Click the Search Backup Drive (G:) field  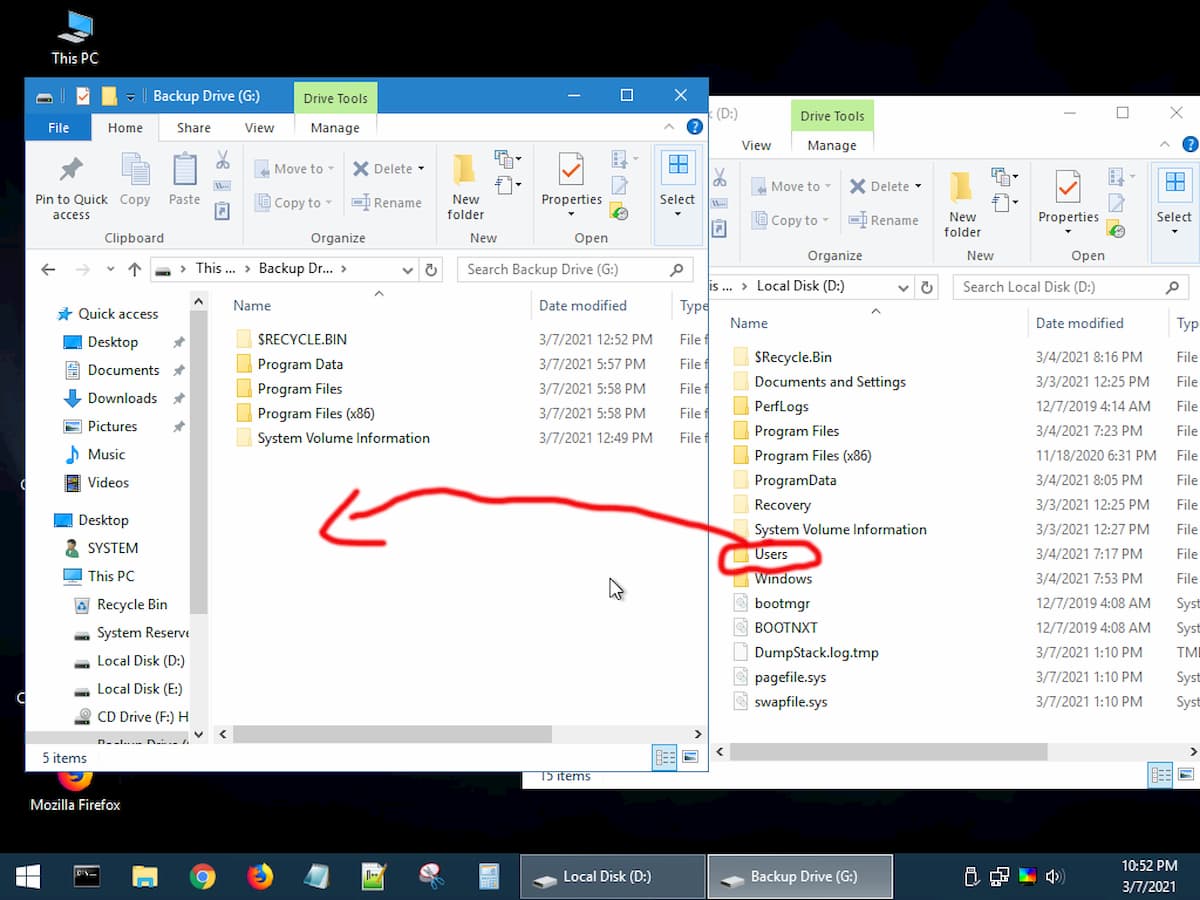(575, 269)
